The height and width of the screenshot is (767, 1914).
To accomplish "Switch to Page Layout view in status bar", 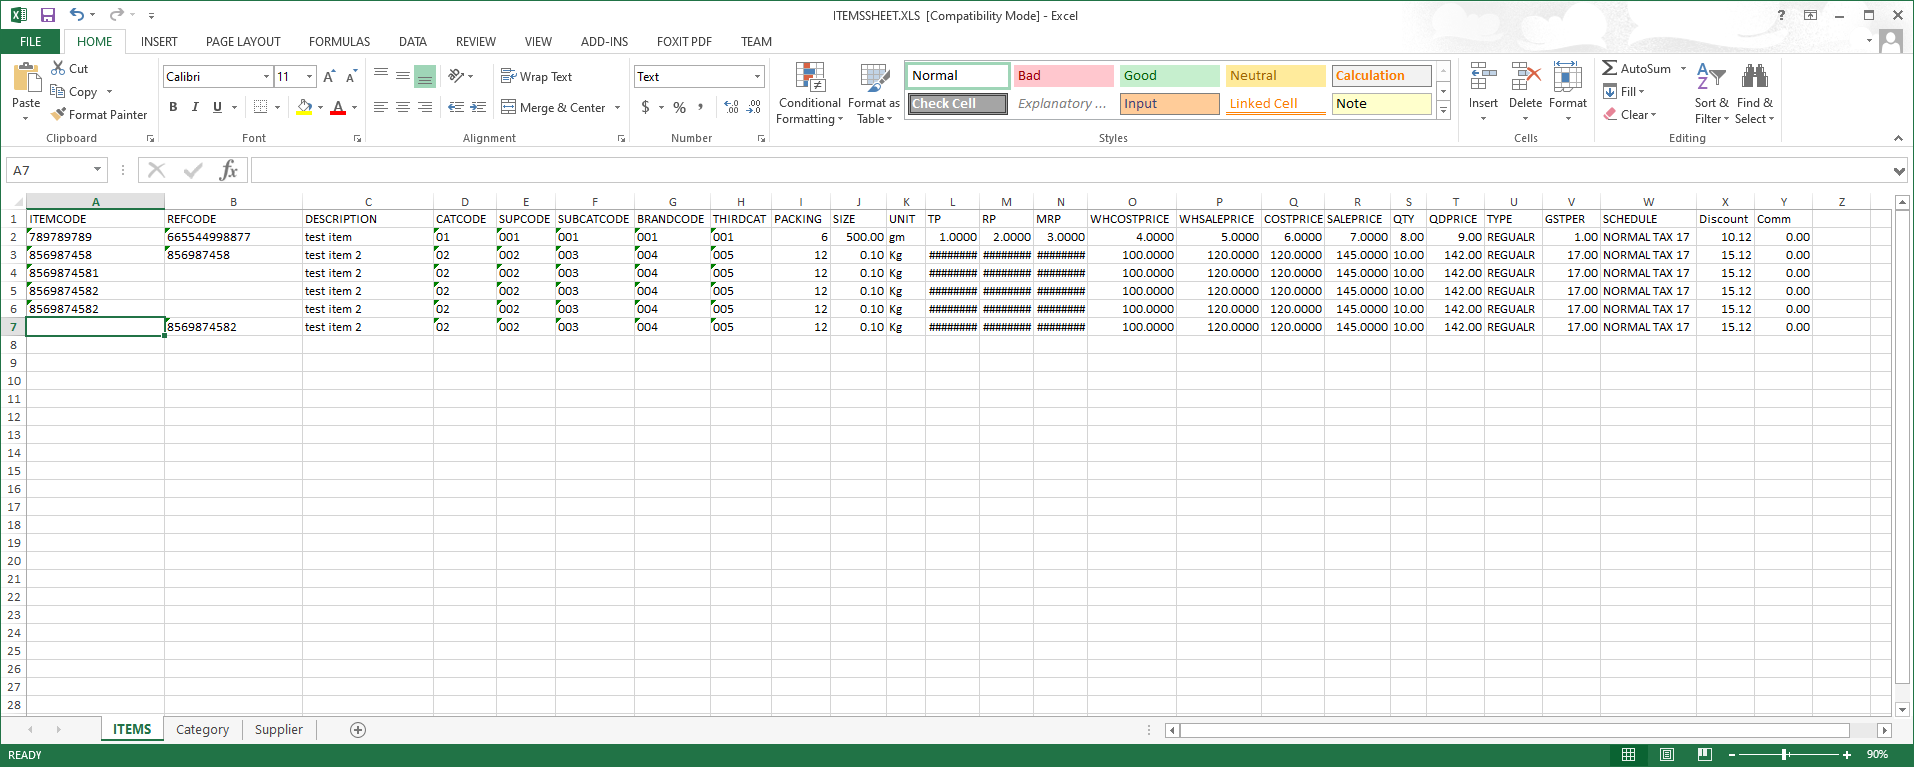I will 1667,755.
